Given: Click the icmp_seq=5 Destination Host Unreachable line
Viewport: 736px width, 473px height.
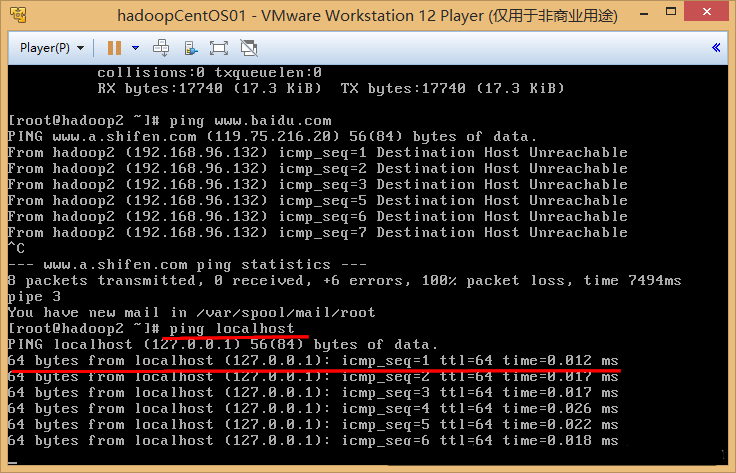Looking at the screenshot, I should tap(318, 200).
